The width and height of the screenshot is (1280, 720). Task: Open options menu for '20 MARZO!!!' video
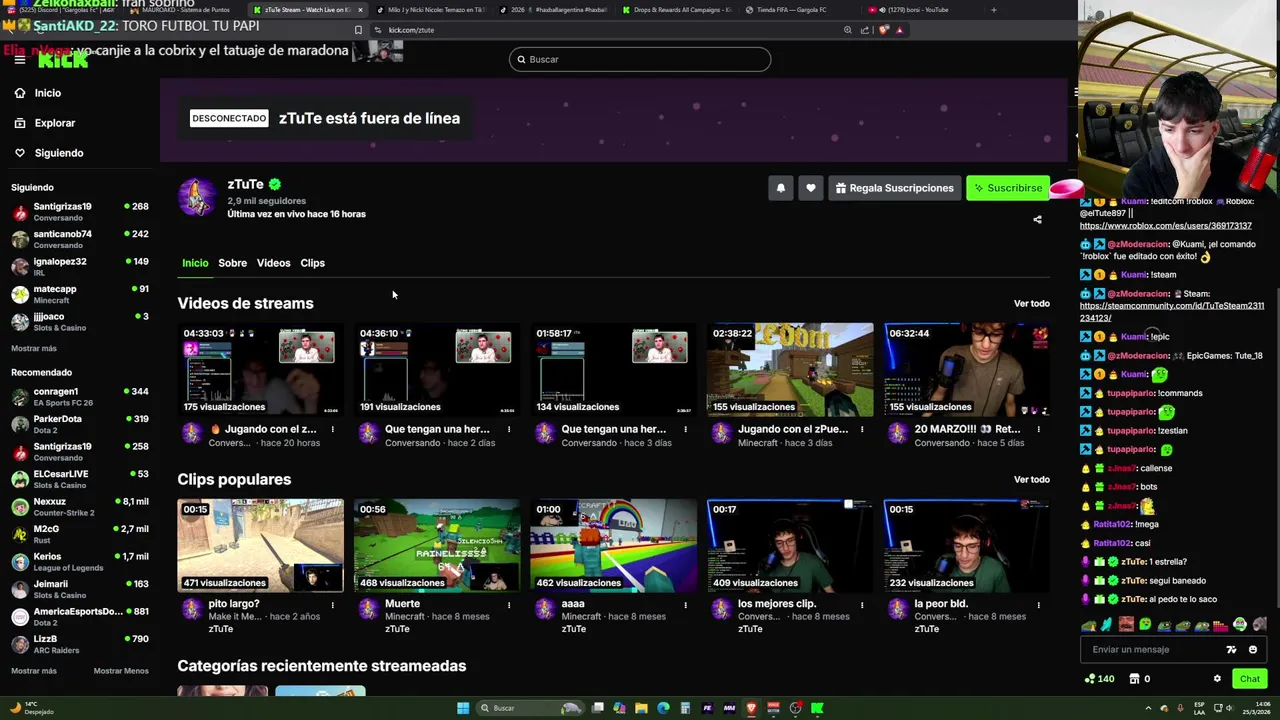point(1038,429)
